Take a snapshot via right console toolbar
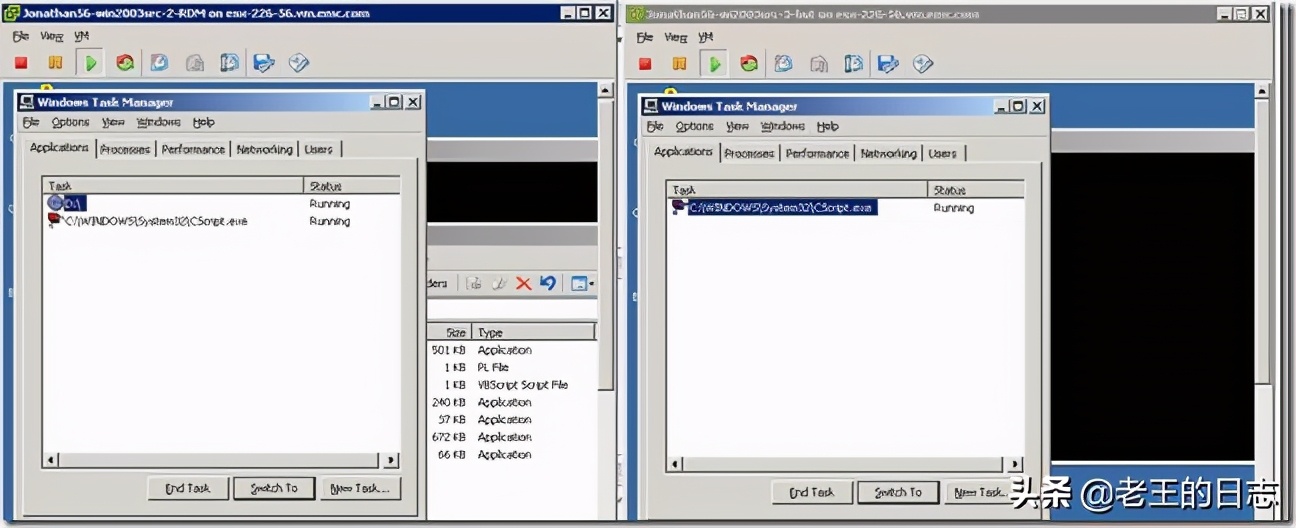The width and height of the screenshot is (1296, 528). coord(784,64)
